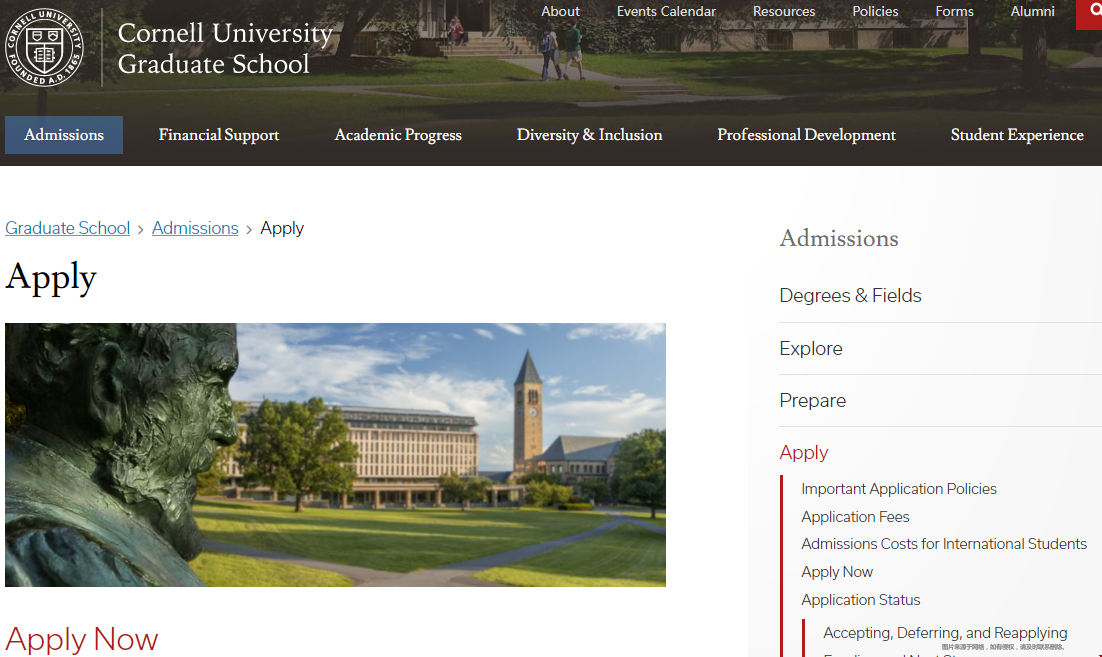
Task: Open Financial Support nav item
Action: pyautogui.click(x=219, y=135)
